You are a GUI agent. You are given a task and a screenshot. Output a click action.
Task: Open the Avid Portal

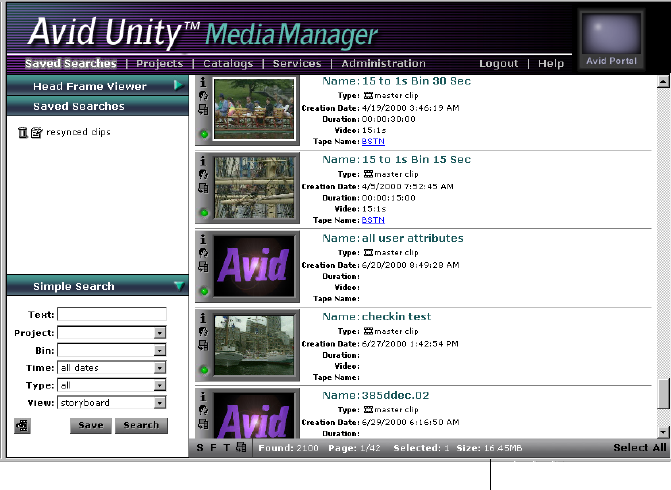611,40
